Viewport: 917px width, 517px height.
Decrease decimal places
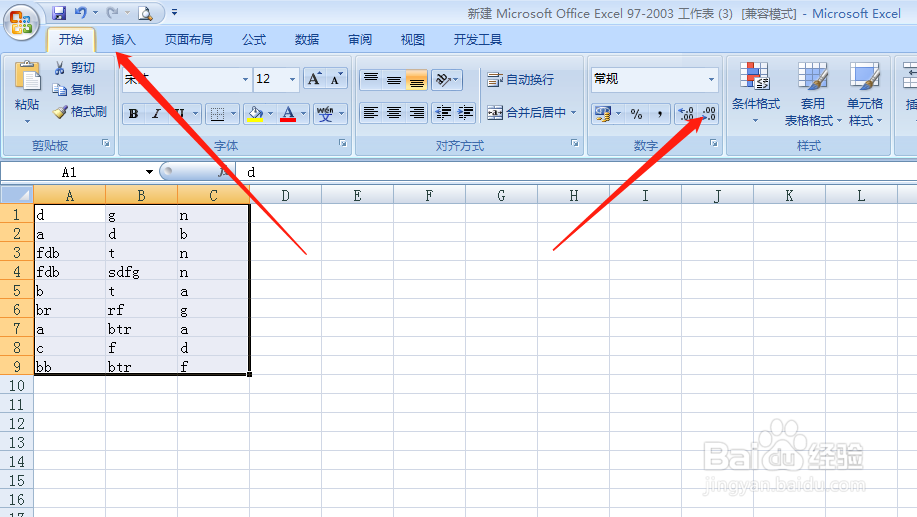(x=708, y=113)
